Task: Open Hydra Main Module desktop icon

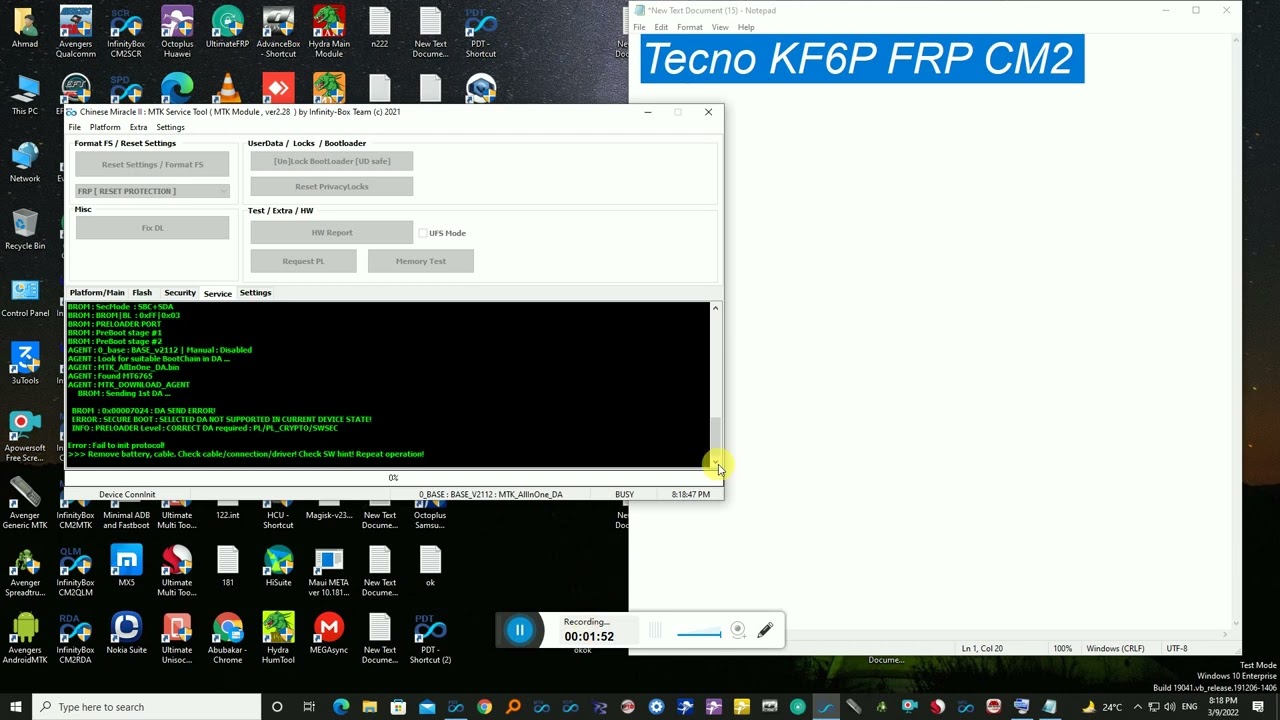Action: tap(329, 32)
